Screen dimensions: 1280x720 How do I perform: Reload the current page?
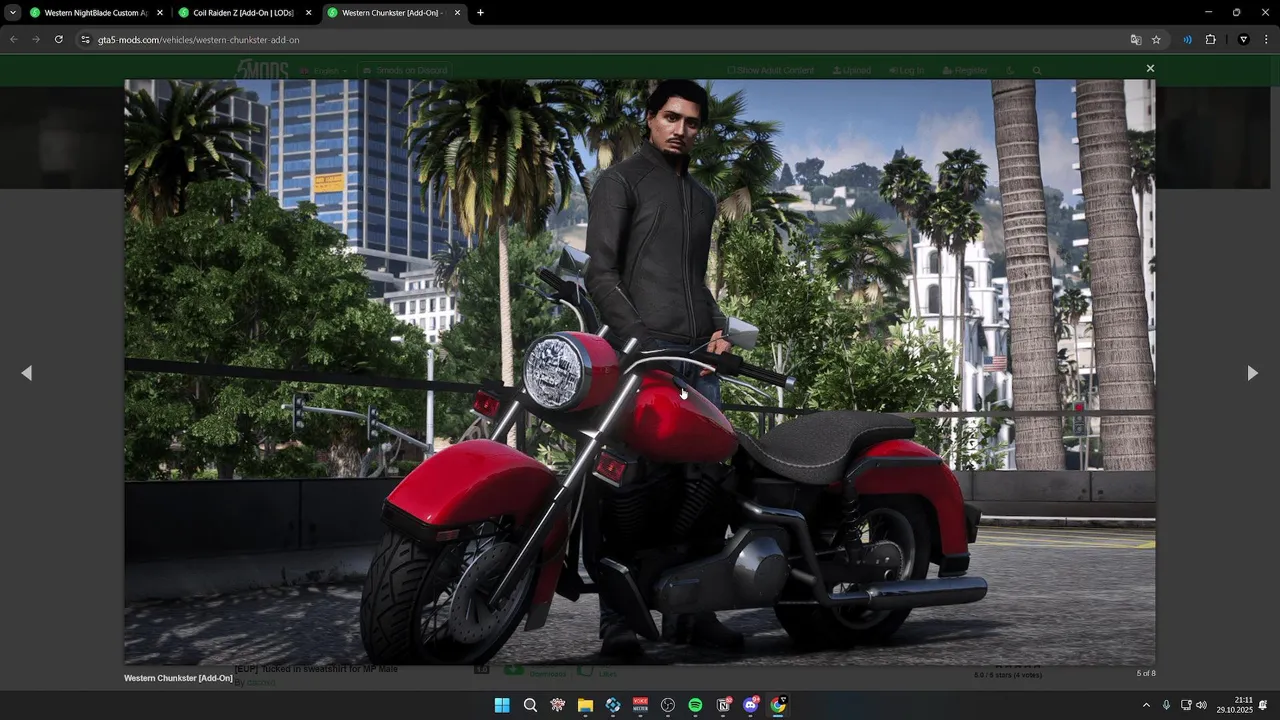click(59, 40)
